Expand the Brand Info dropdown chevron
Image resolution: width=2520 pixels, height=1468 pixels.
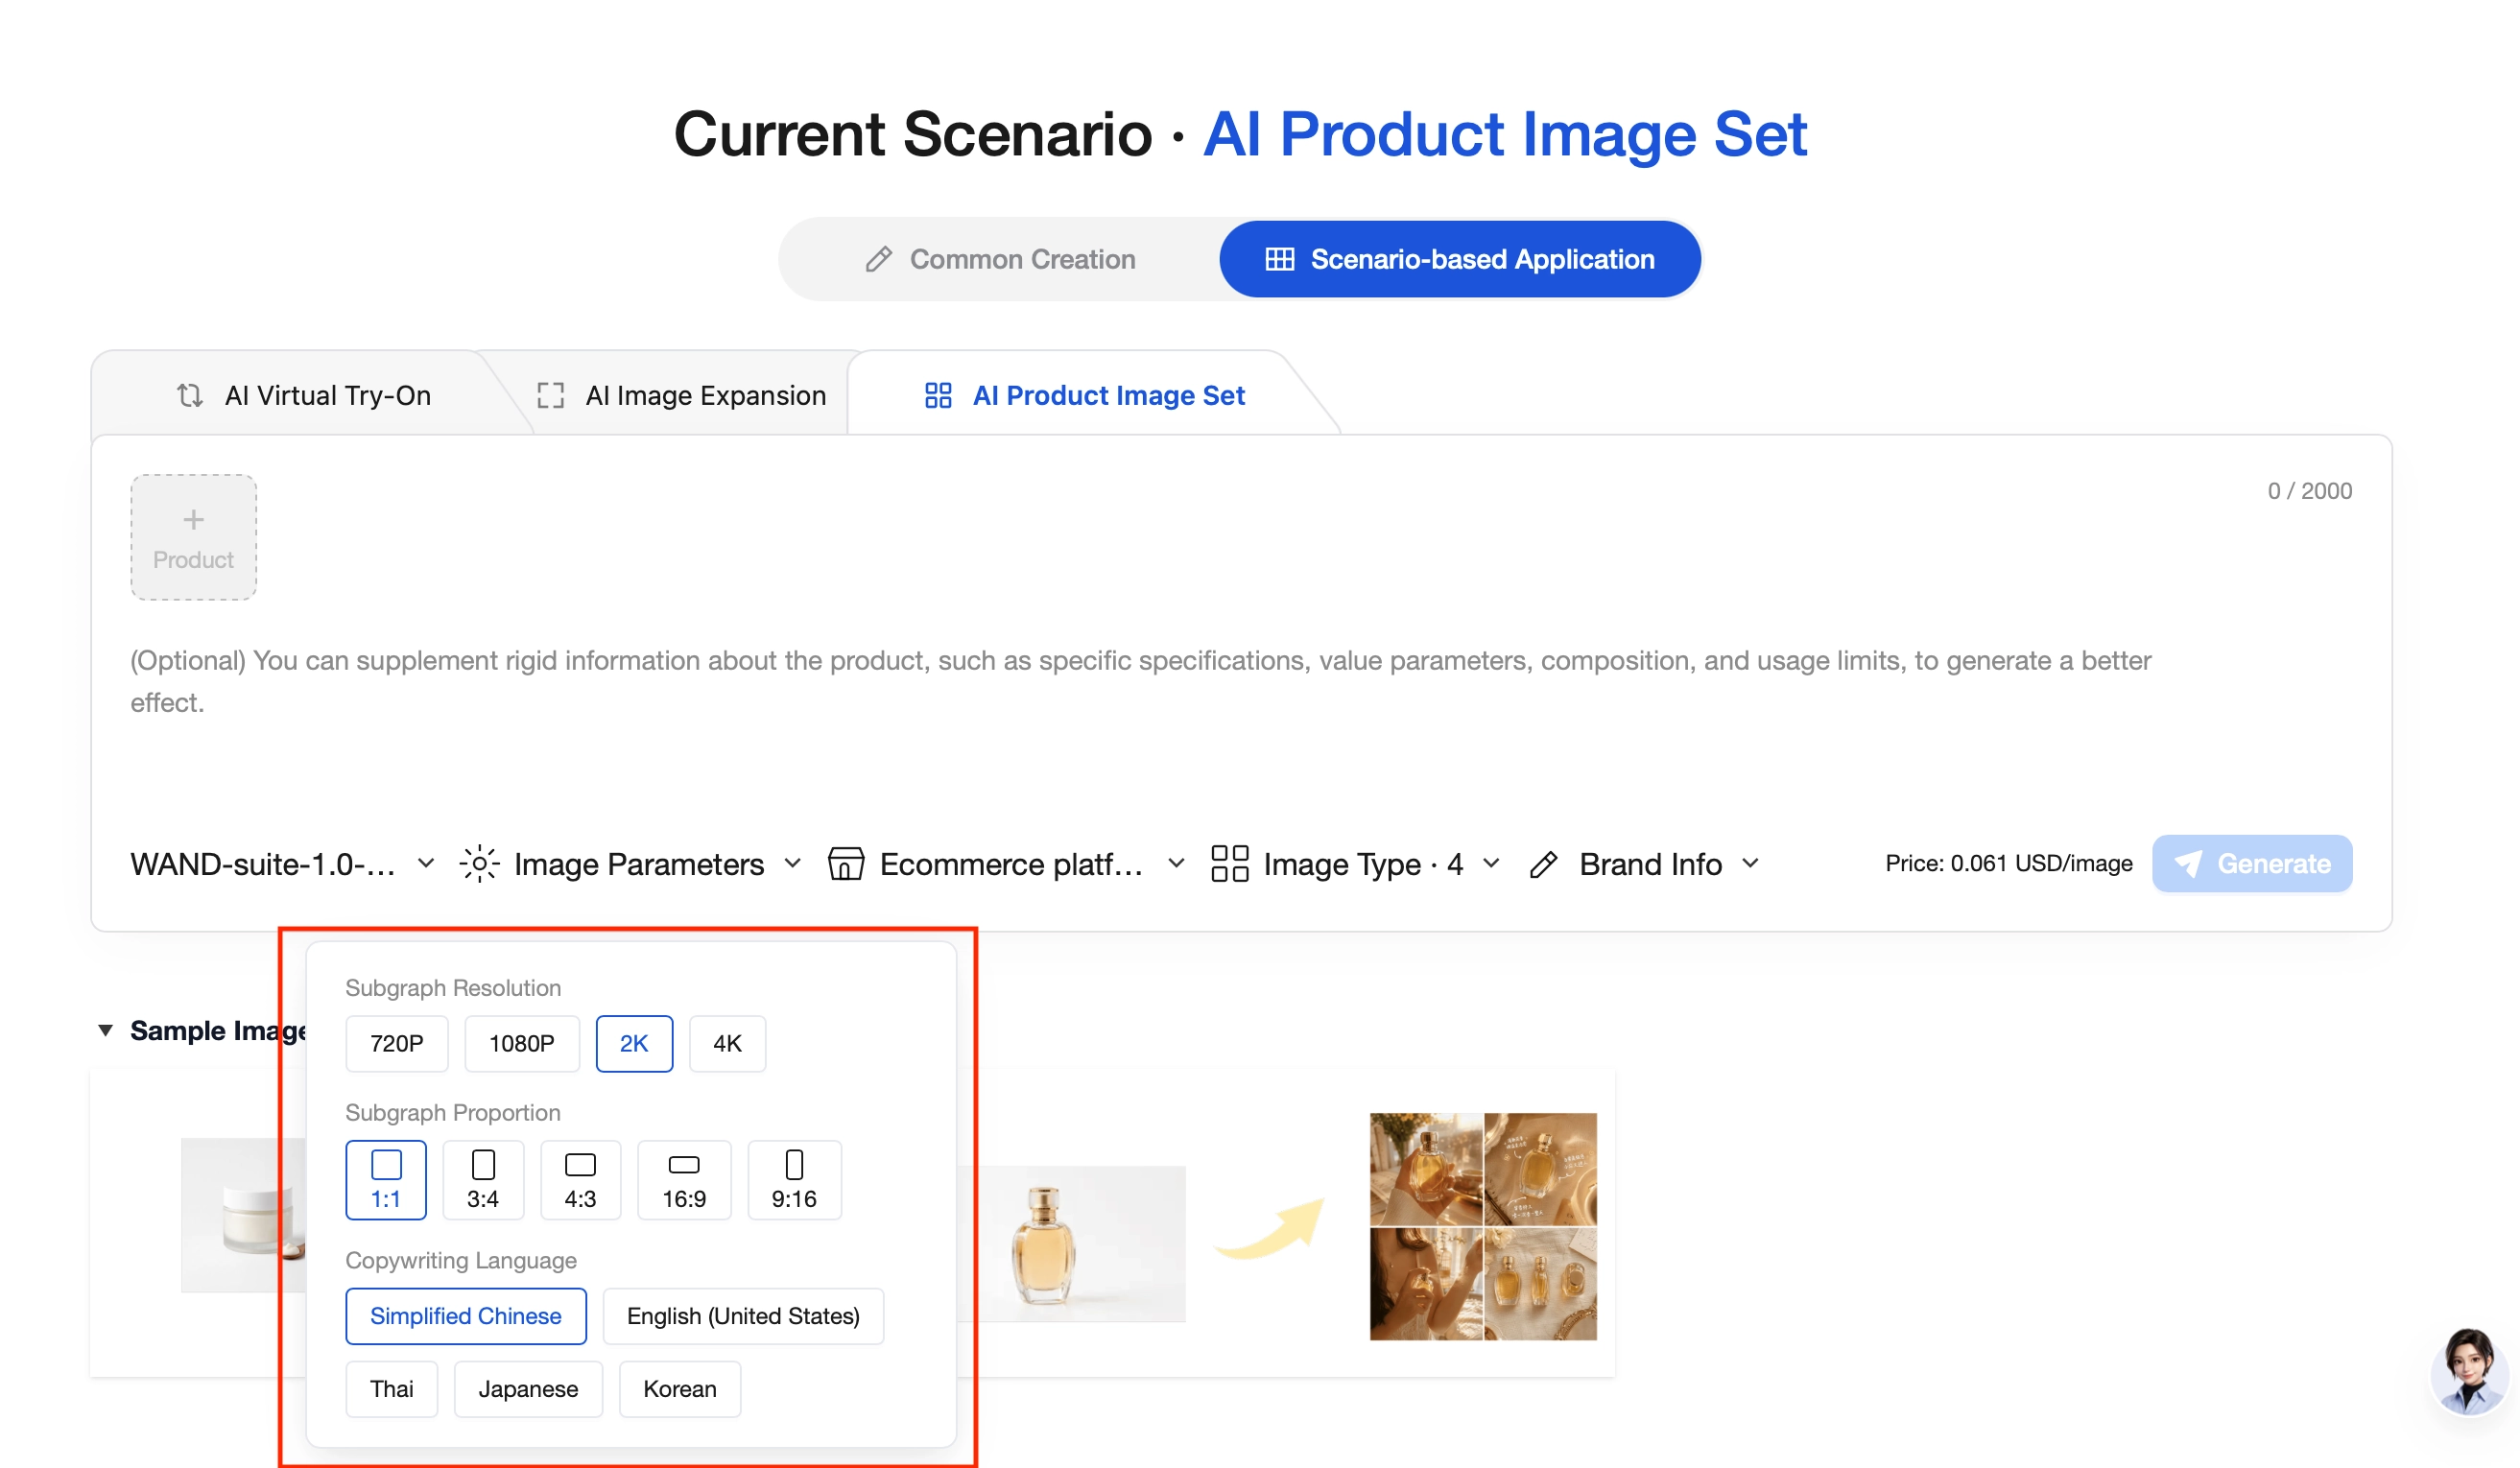1750,863
